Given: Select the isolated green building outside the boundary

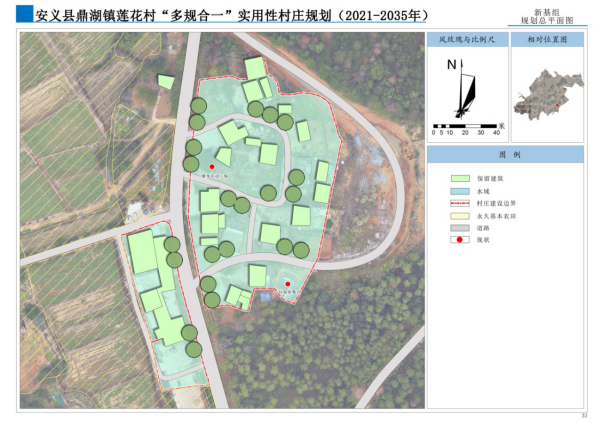Looking at the screenshot, I should (x=165, y=82).
